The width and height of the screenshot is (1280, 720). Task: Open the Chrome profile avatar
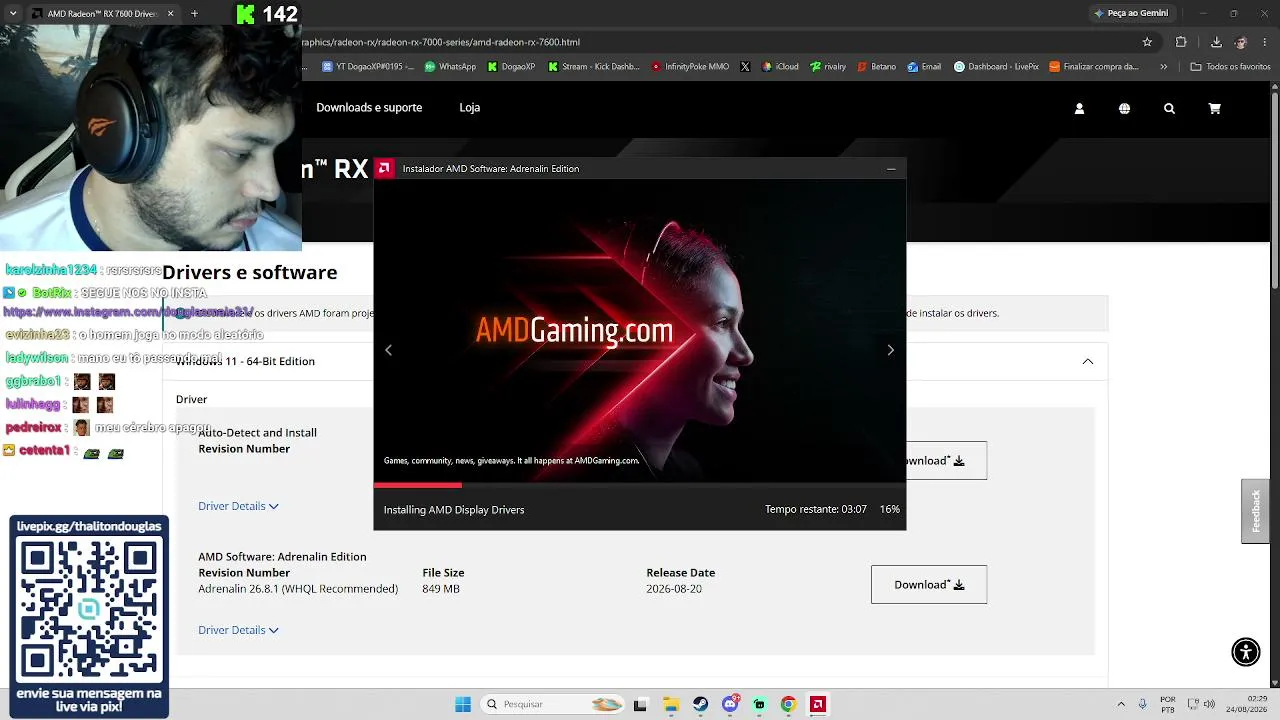click(x=1241, y=42)
